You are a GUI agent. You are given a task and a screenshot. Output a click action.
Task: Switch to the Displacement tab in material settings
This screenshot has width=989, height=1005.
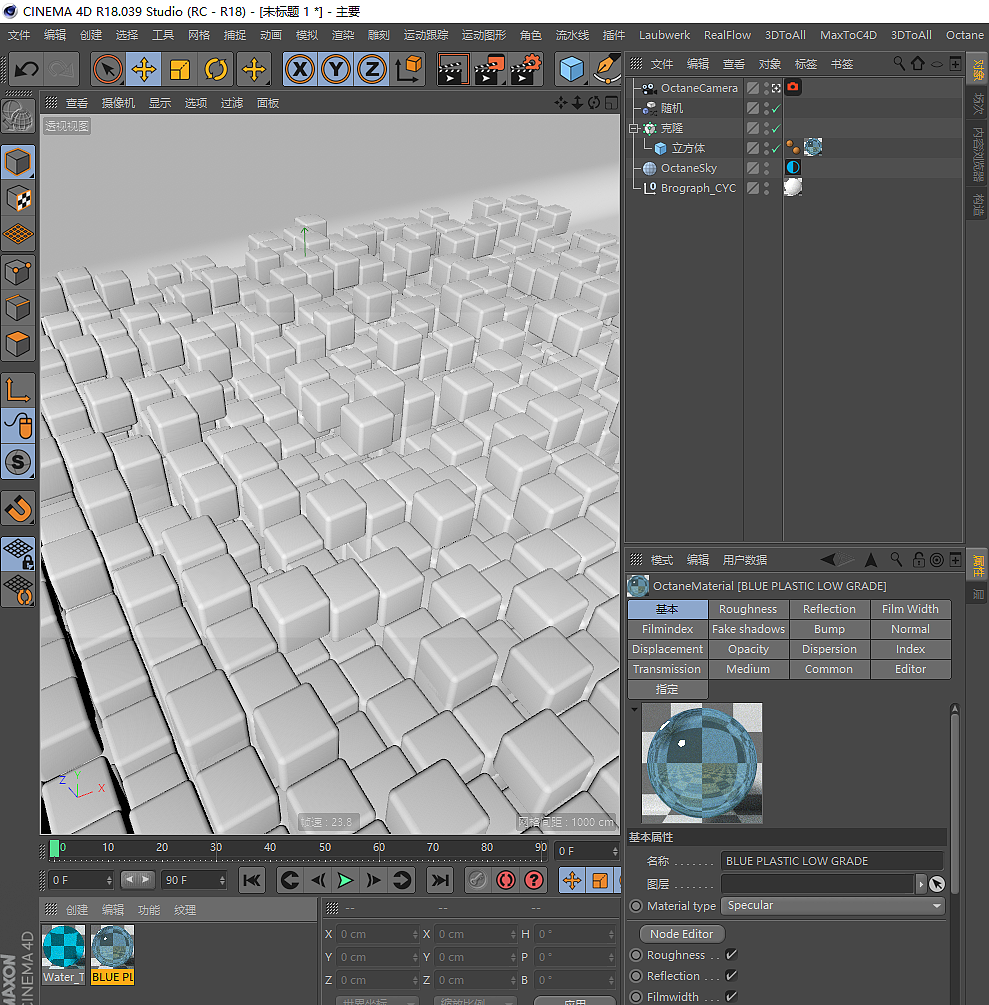pos(667,648)
